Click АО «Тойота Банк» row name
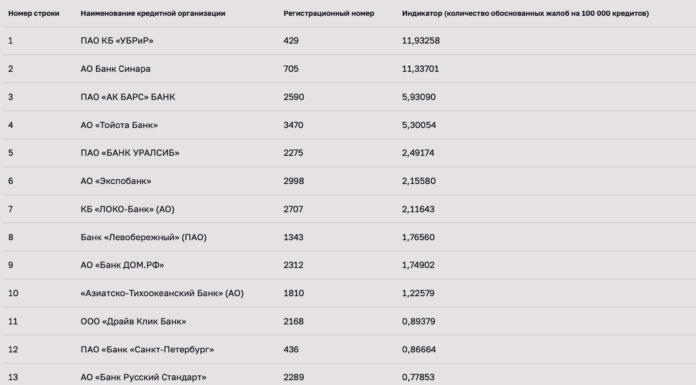Viewport: 696px width, 385px height. click(x=119, y=125)
